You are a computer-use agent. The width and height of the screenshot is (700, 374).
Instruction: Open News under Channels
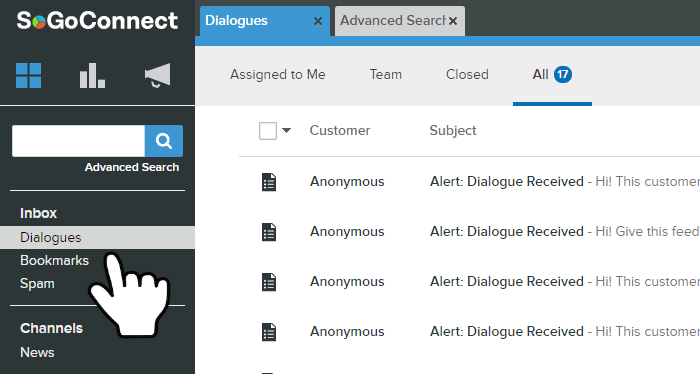point(37,353)
